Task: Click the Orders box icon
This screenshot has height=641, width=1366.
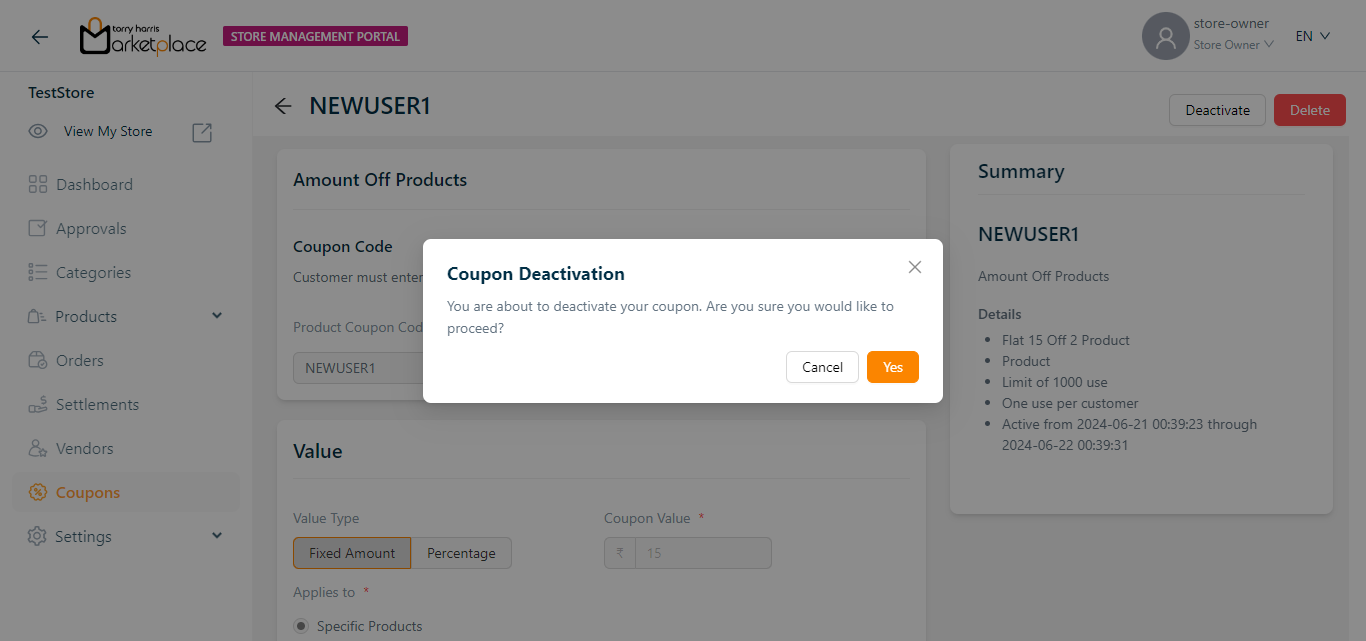Action: 38,360
